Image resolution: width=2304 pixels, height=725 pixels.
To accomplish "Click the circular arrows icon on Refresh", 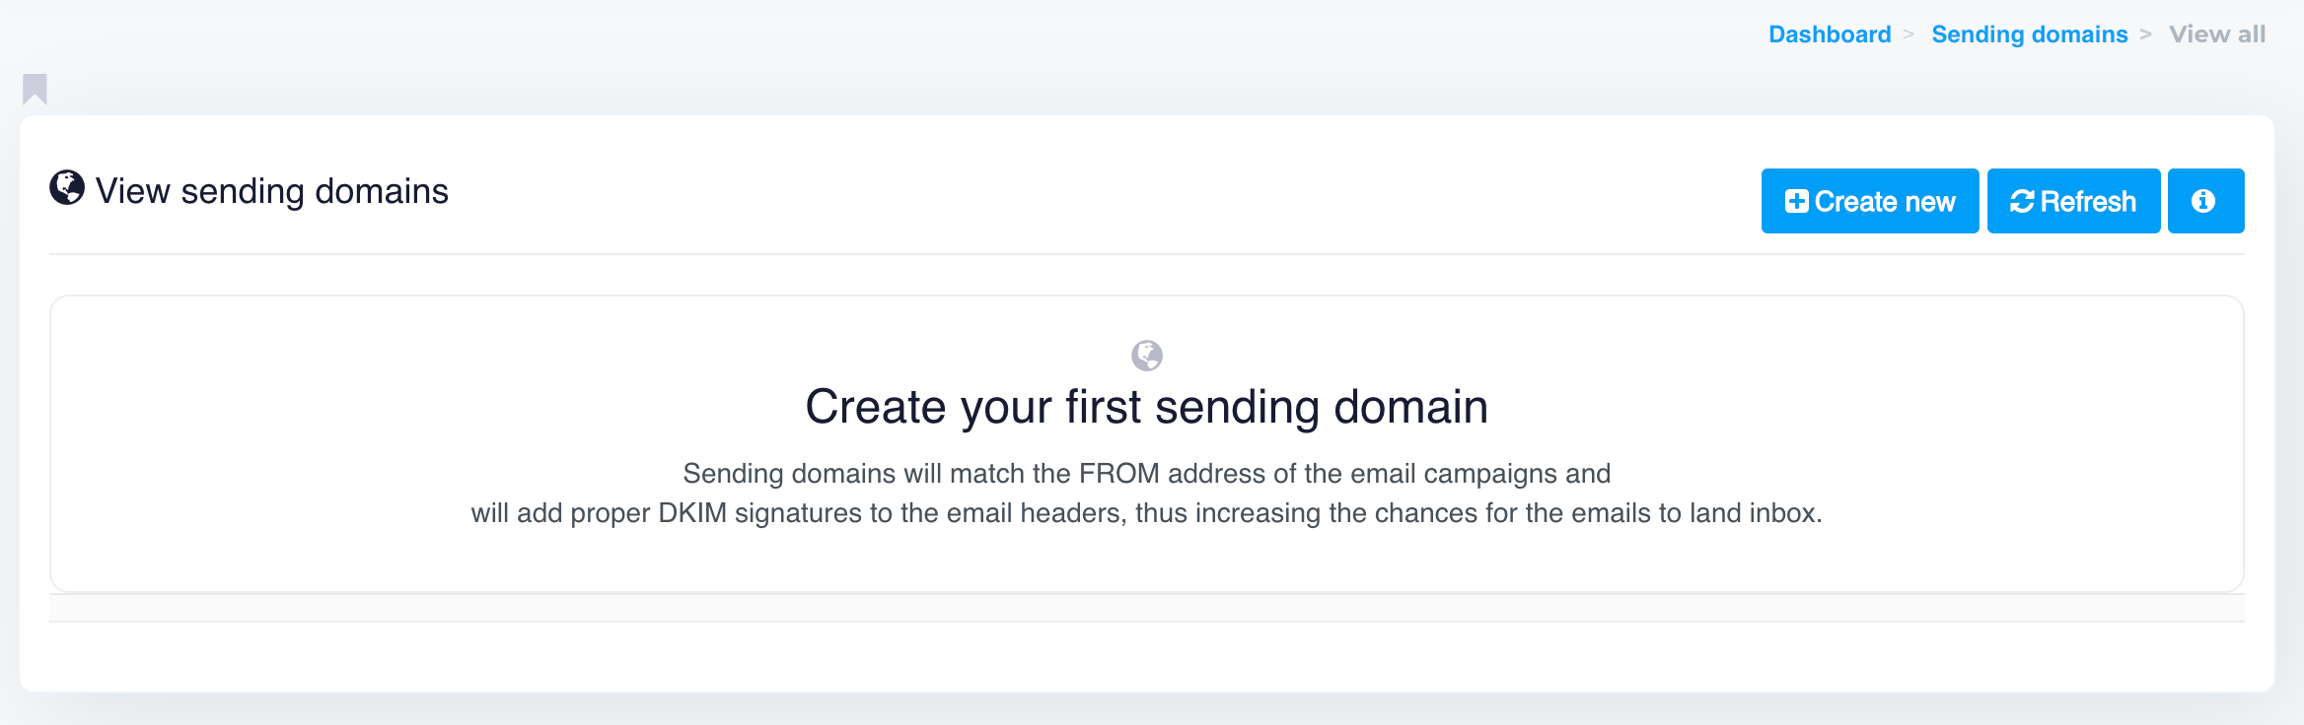I will click(2022, 202).
